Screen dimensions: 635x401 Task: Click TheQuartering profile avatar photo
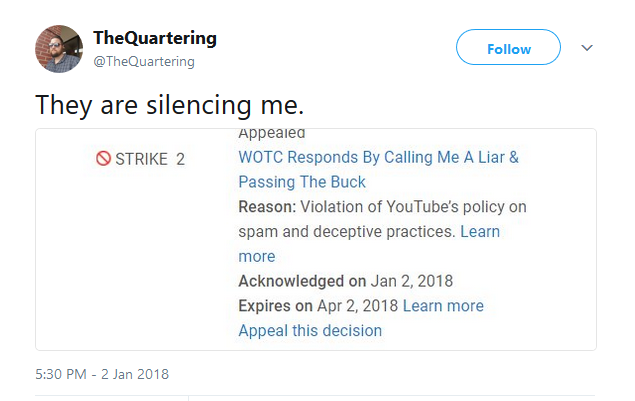tap(59, 48)
